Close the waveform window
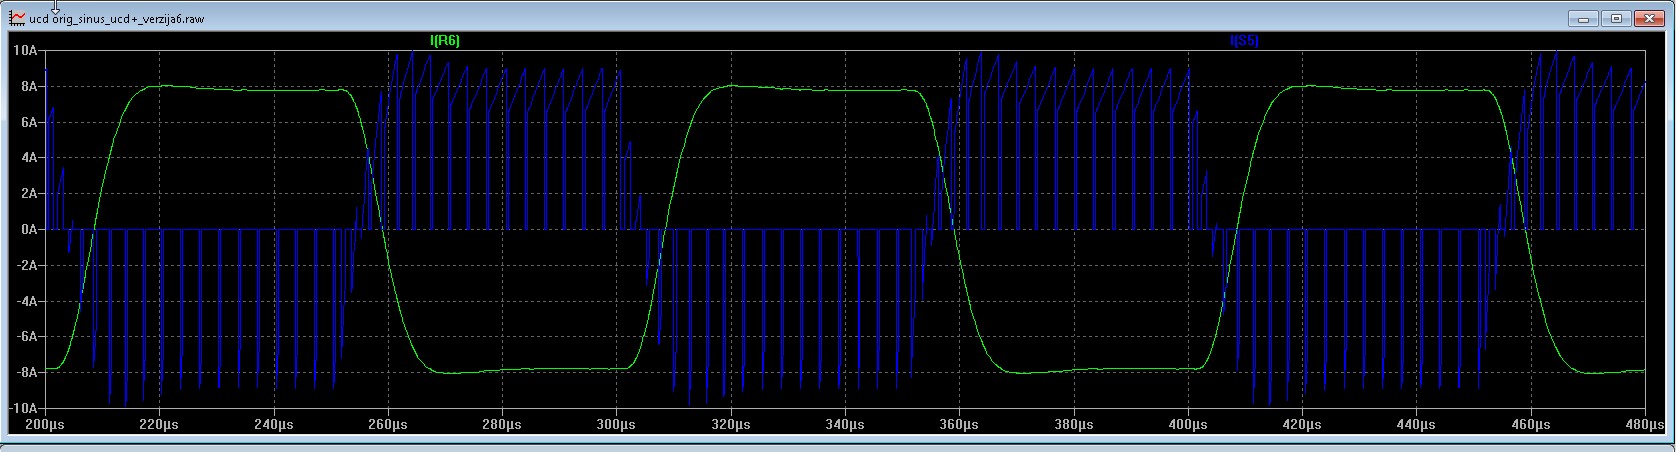1676x452 pixels. (x=1649, y=18)
